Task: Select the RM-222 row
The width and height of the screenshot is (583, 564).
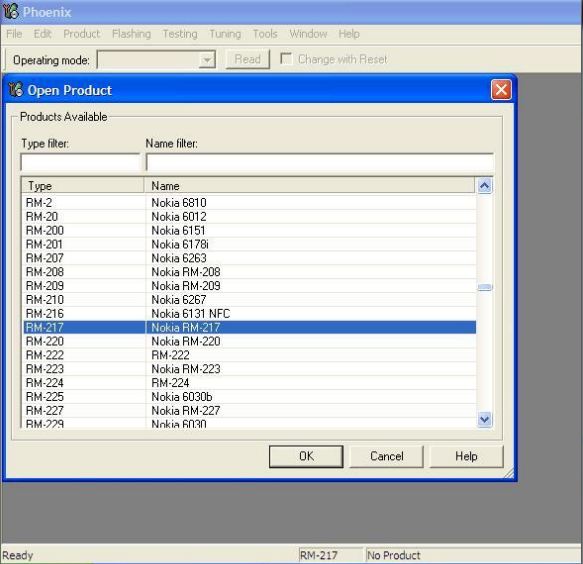Action: [x=249, y=355]
